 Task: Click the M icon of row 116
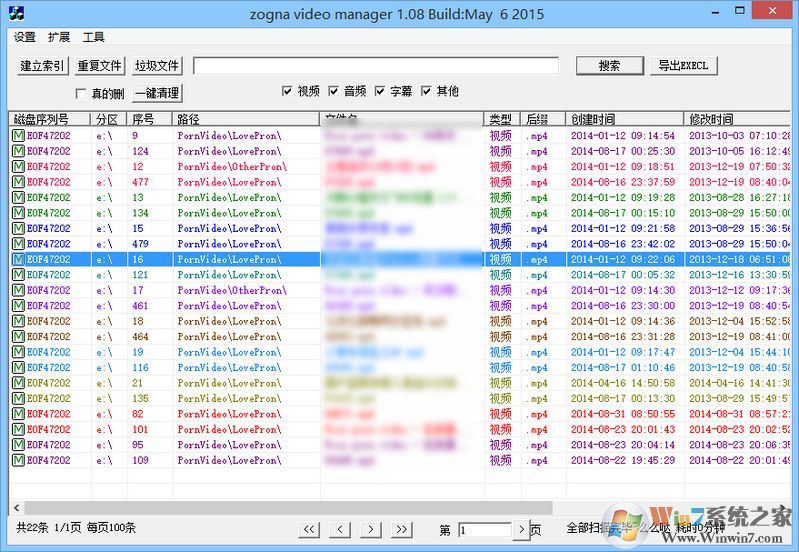click(18, 367)
